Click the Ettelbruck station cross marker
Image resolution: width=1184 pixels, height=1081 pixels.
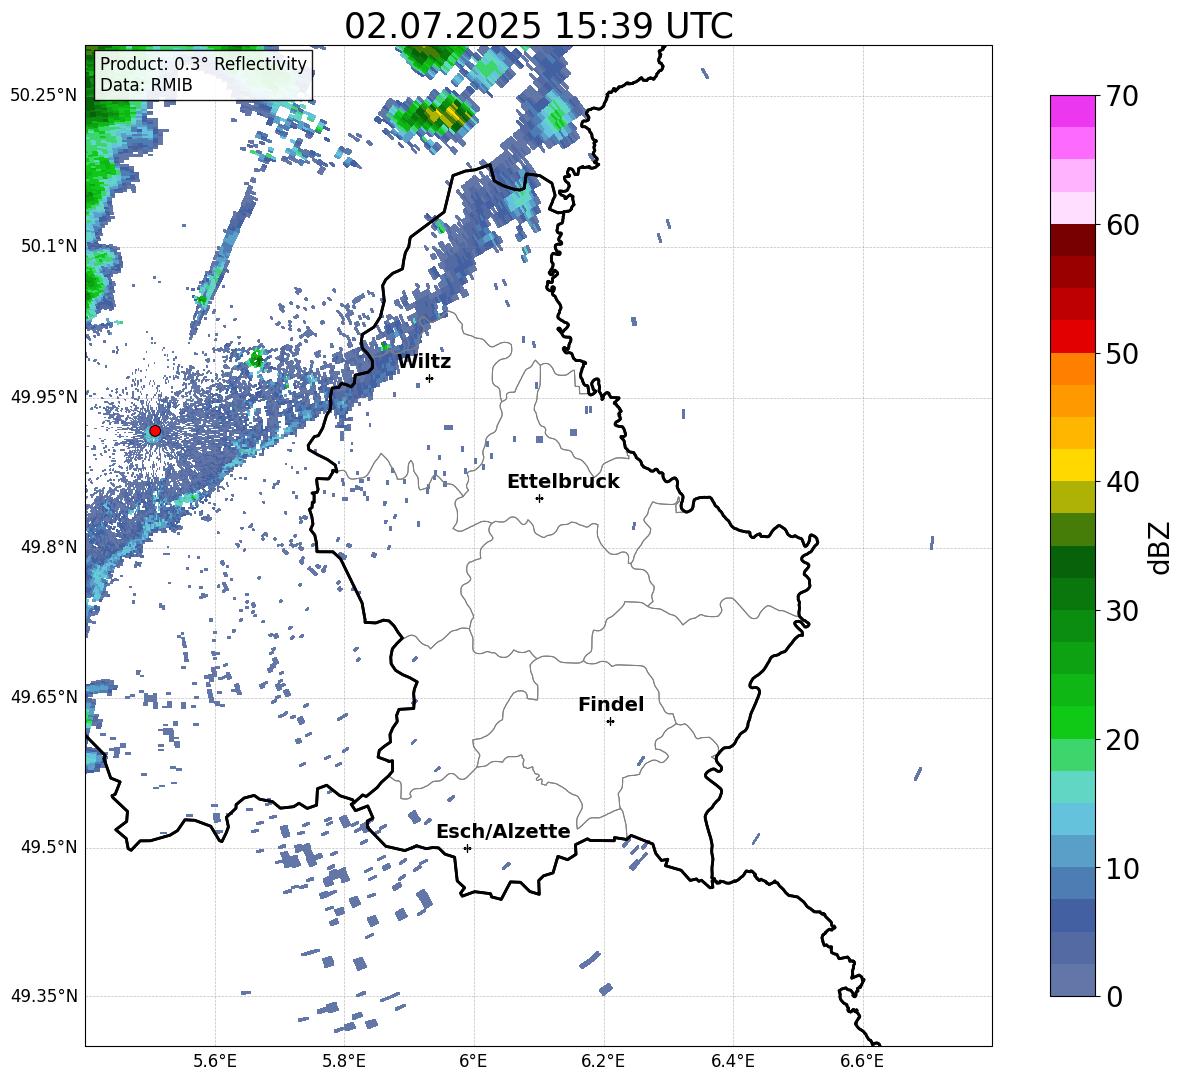539,498
